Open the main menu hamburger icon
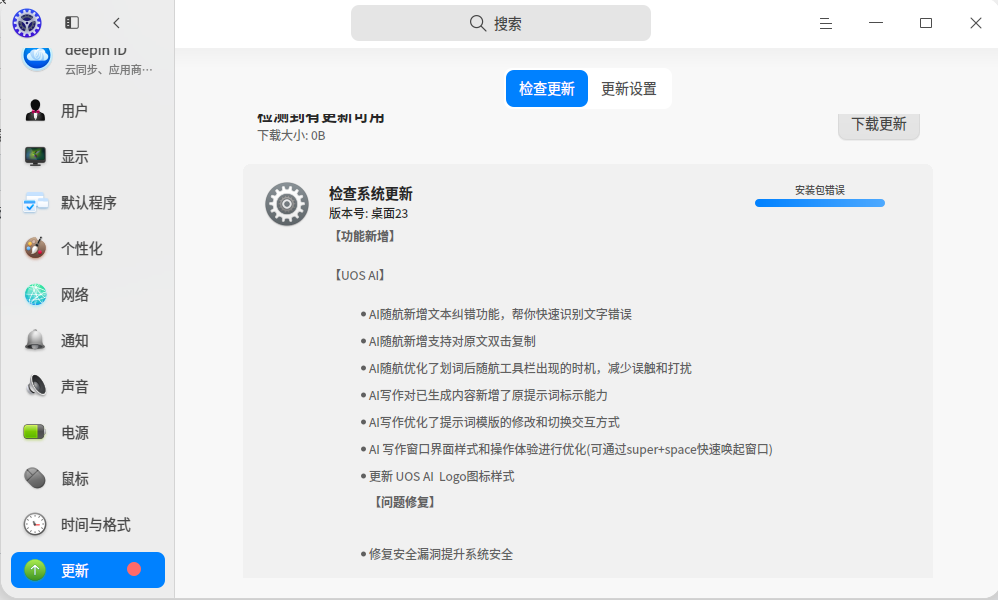This screenshot has height=600, width=998. pyautogui.click(x=826, y=24)
